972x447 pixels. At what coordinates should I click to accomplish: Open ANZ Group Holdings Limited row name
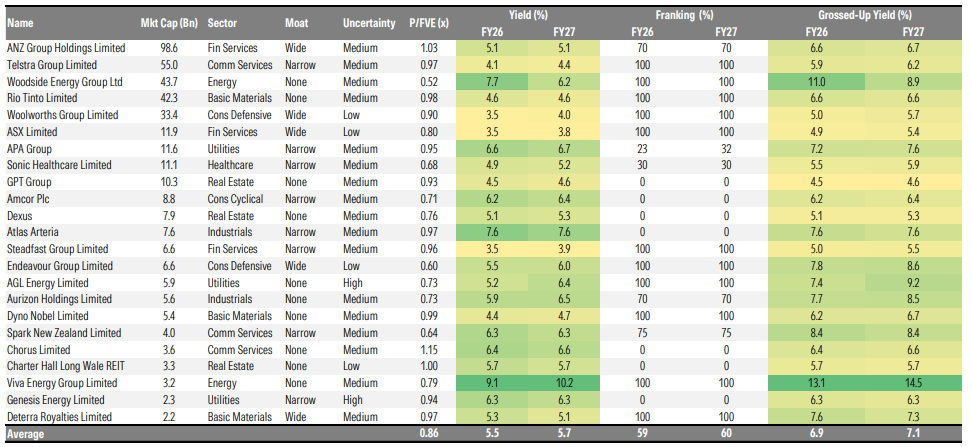point(66,48)
